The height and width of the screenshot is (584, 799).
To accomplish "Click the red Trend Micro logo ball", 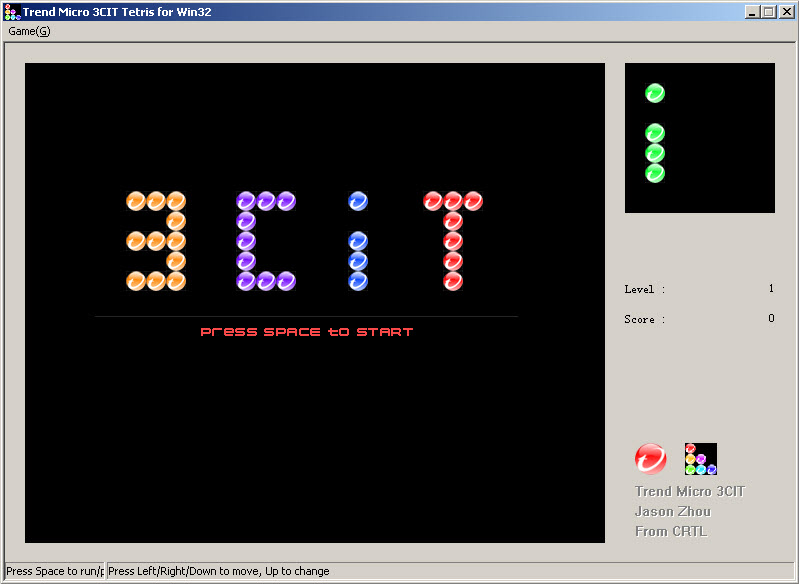I will [651, 459].
